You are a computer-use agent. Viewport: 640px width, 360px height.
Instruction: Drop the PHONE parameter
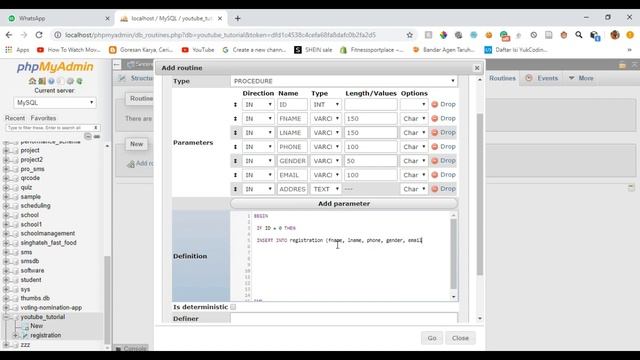click(443, 147)
